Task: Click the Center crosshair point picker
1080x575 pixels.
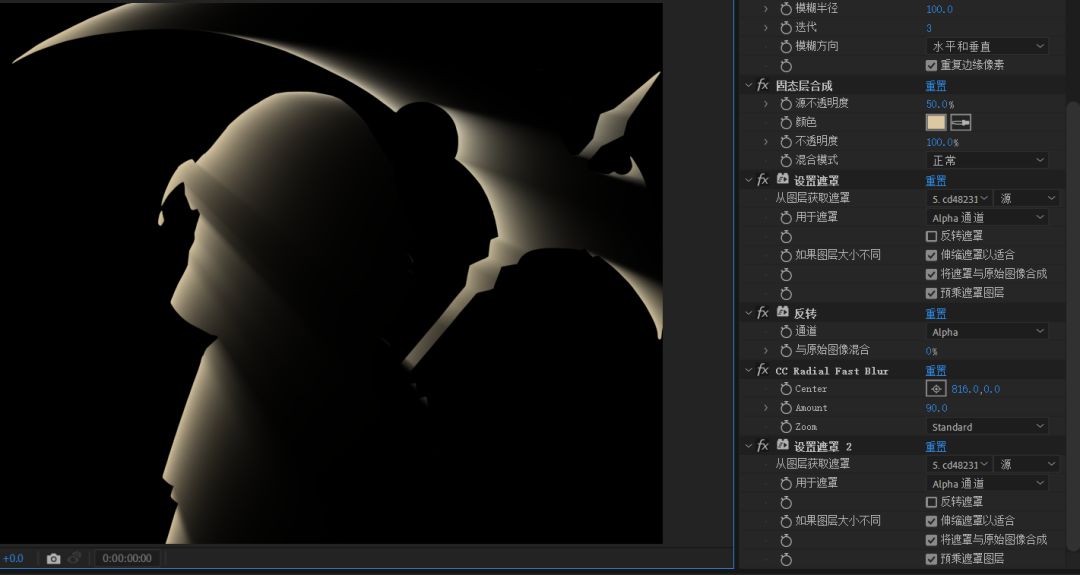Action: coord(936,389)
